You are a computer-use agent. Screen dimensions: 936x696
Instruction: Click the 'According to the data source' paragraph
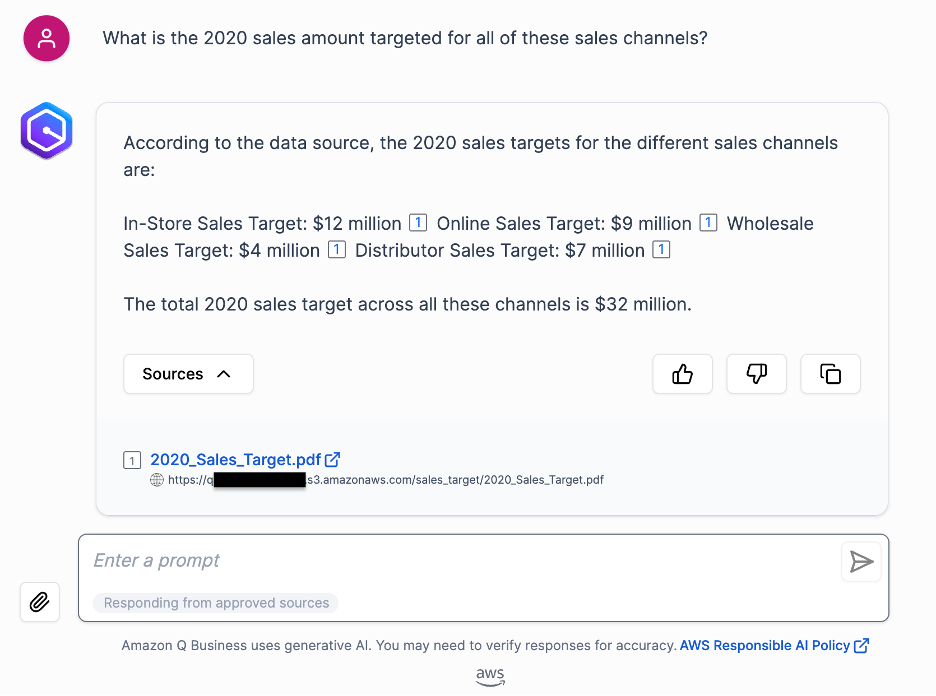coord(481,156)
